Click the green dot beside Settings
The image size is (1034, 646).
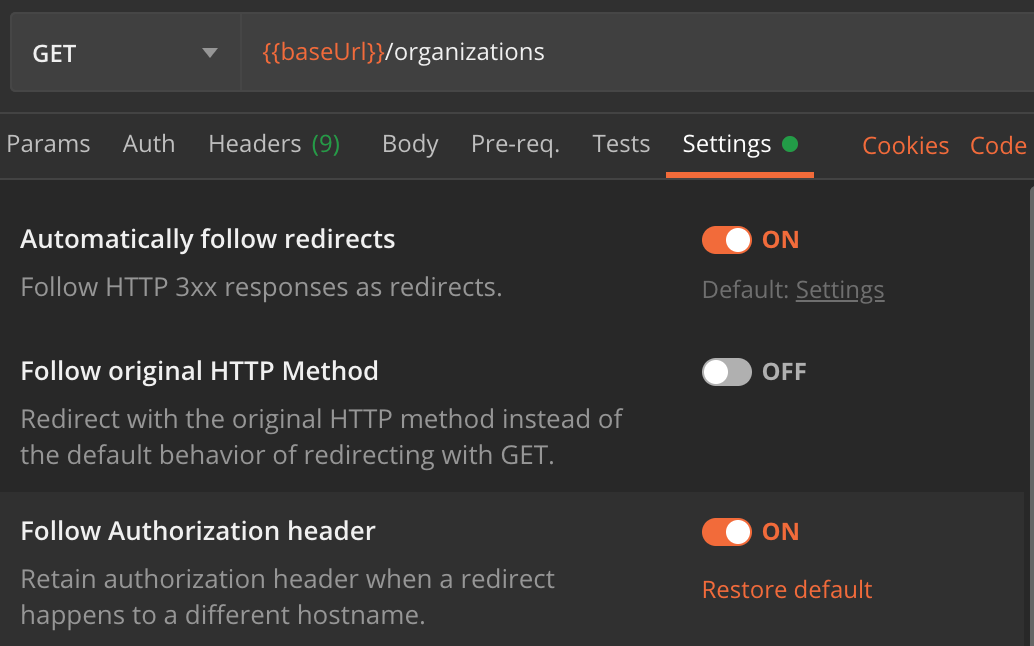[790, 145]
